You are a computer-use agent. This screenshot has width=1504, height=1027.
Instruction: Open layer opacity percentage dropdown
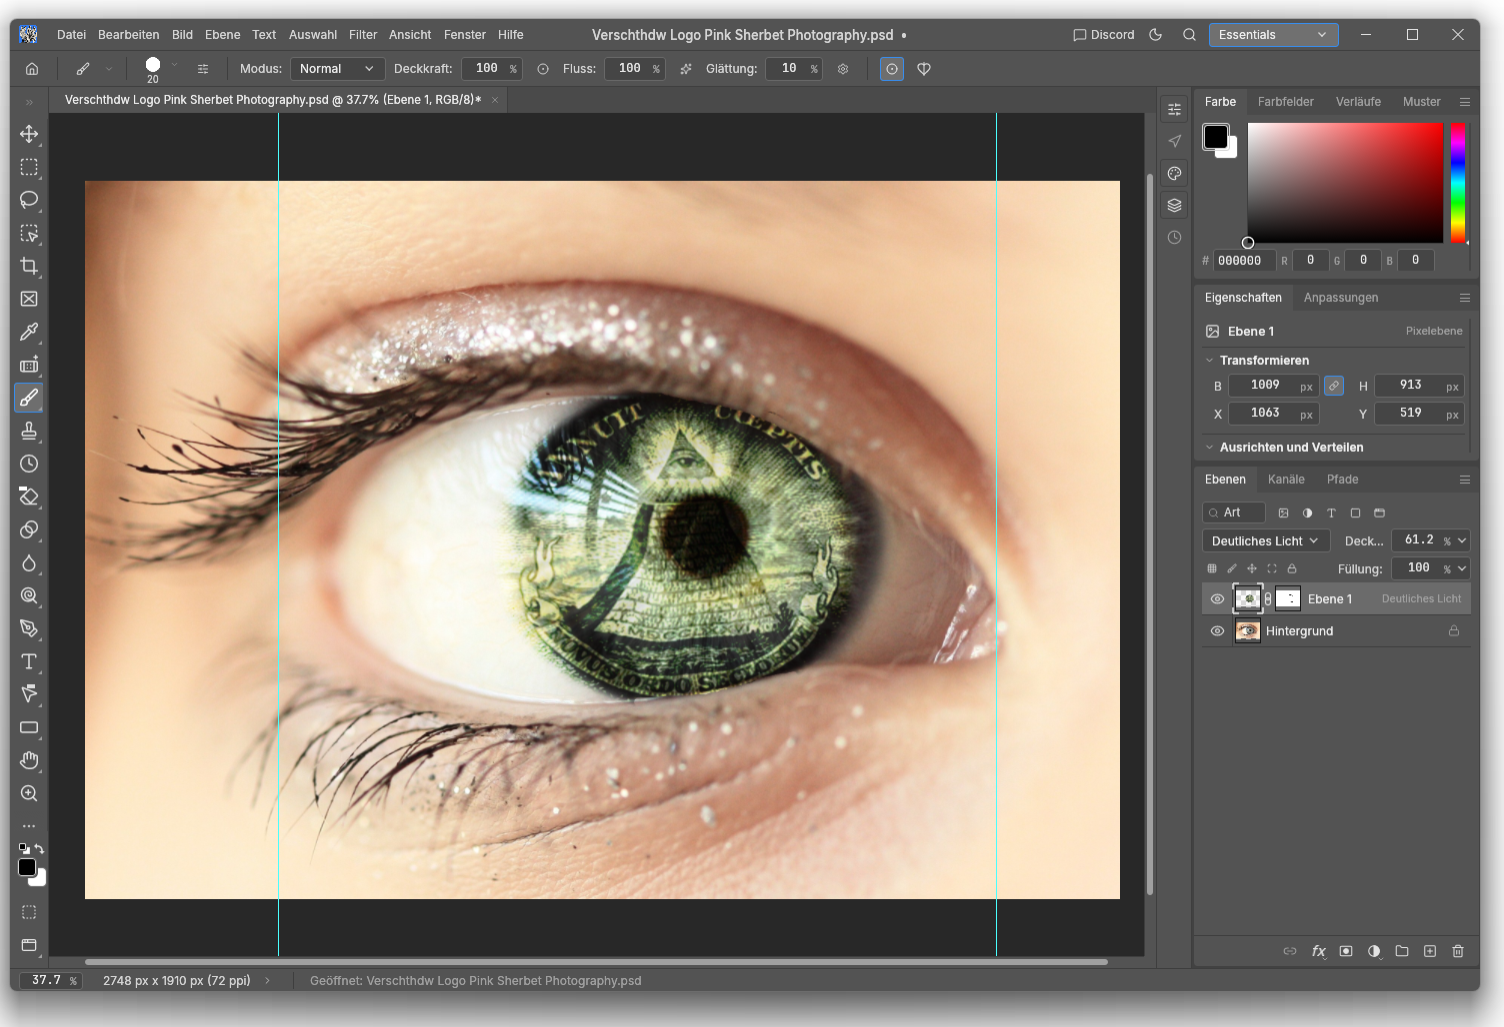pyautogui.click(x=1462, y=541)
